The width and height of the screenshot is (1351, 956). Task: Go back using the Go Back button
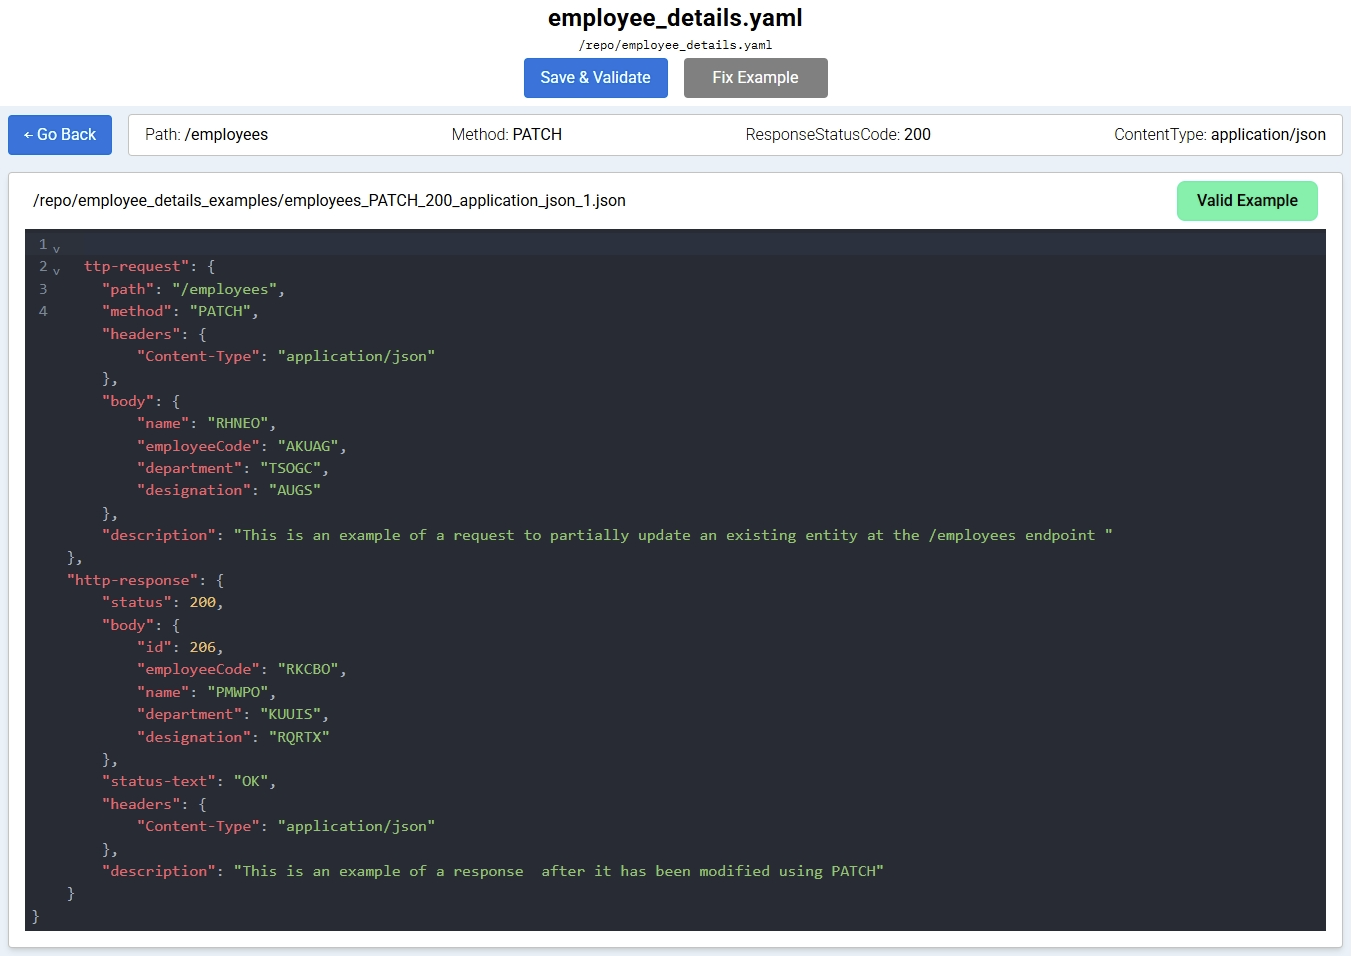tap(60, 135)
